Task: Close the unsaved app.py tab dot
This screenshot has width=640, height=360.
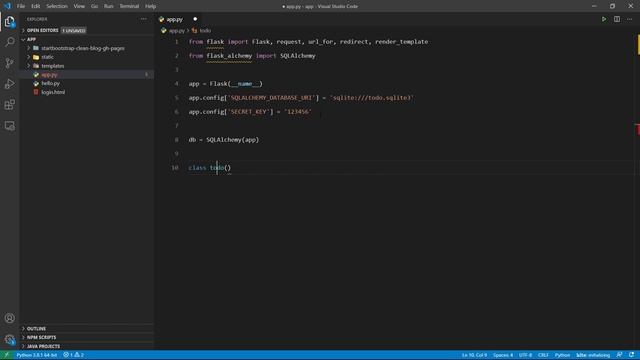Action: (195, 19)
